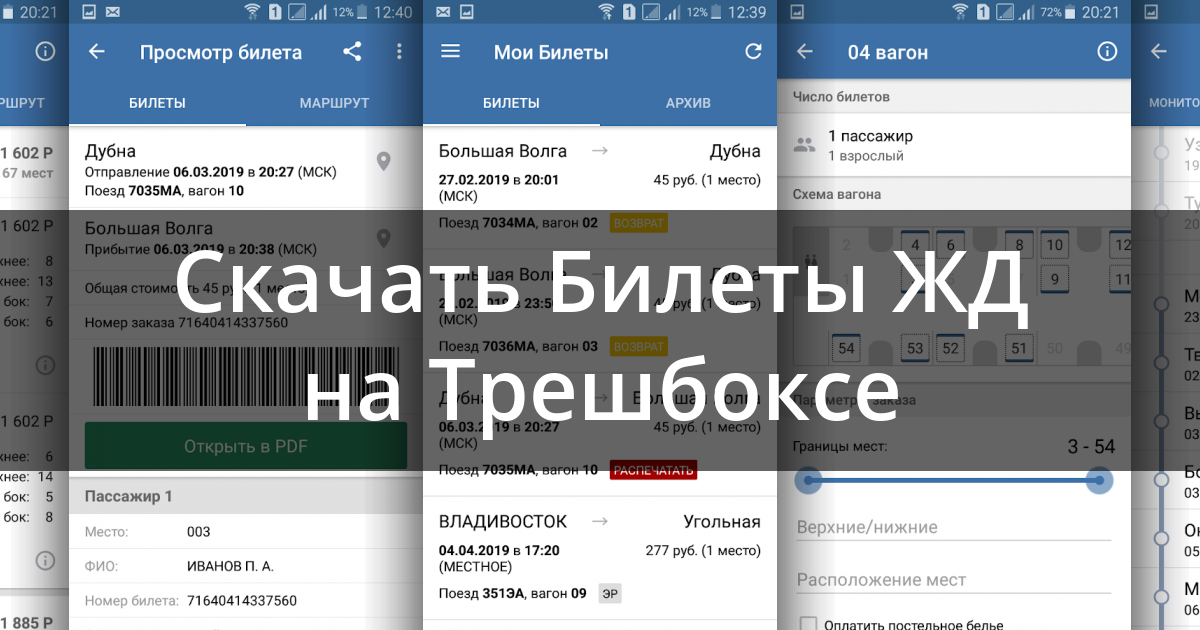Tap seat range value 3 - 54
The height and width of the screenshot is (630, 1200).
tap(1091, 446)
